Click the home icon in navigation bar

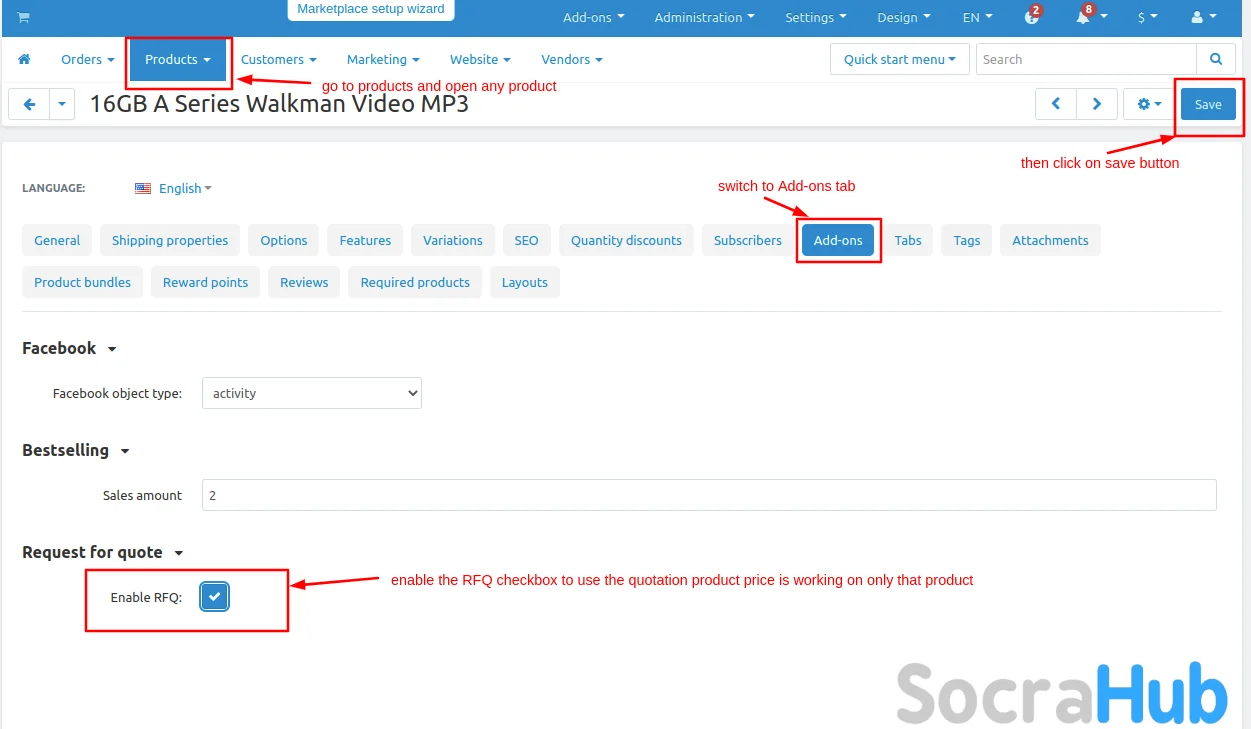coord(24,60)
